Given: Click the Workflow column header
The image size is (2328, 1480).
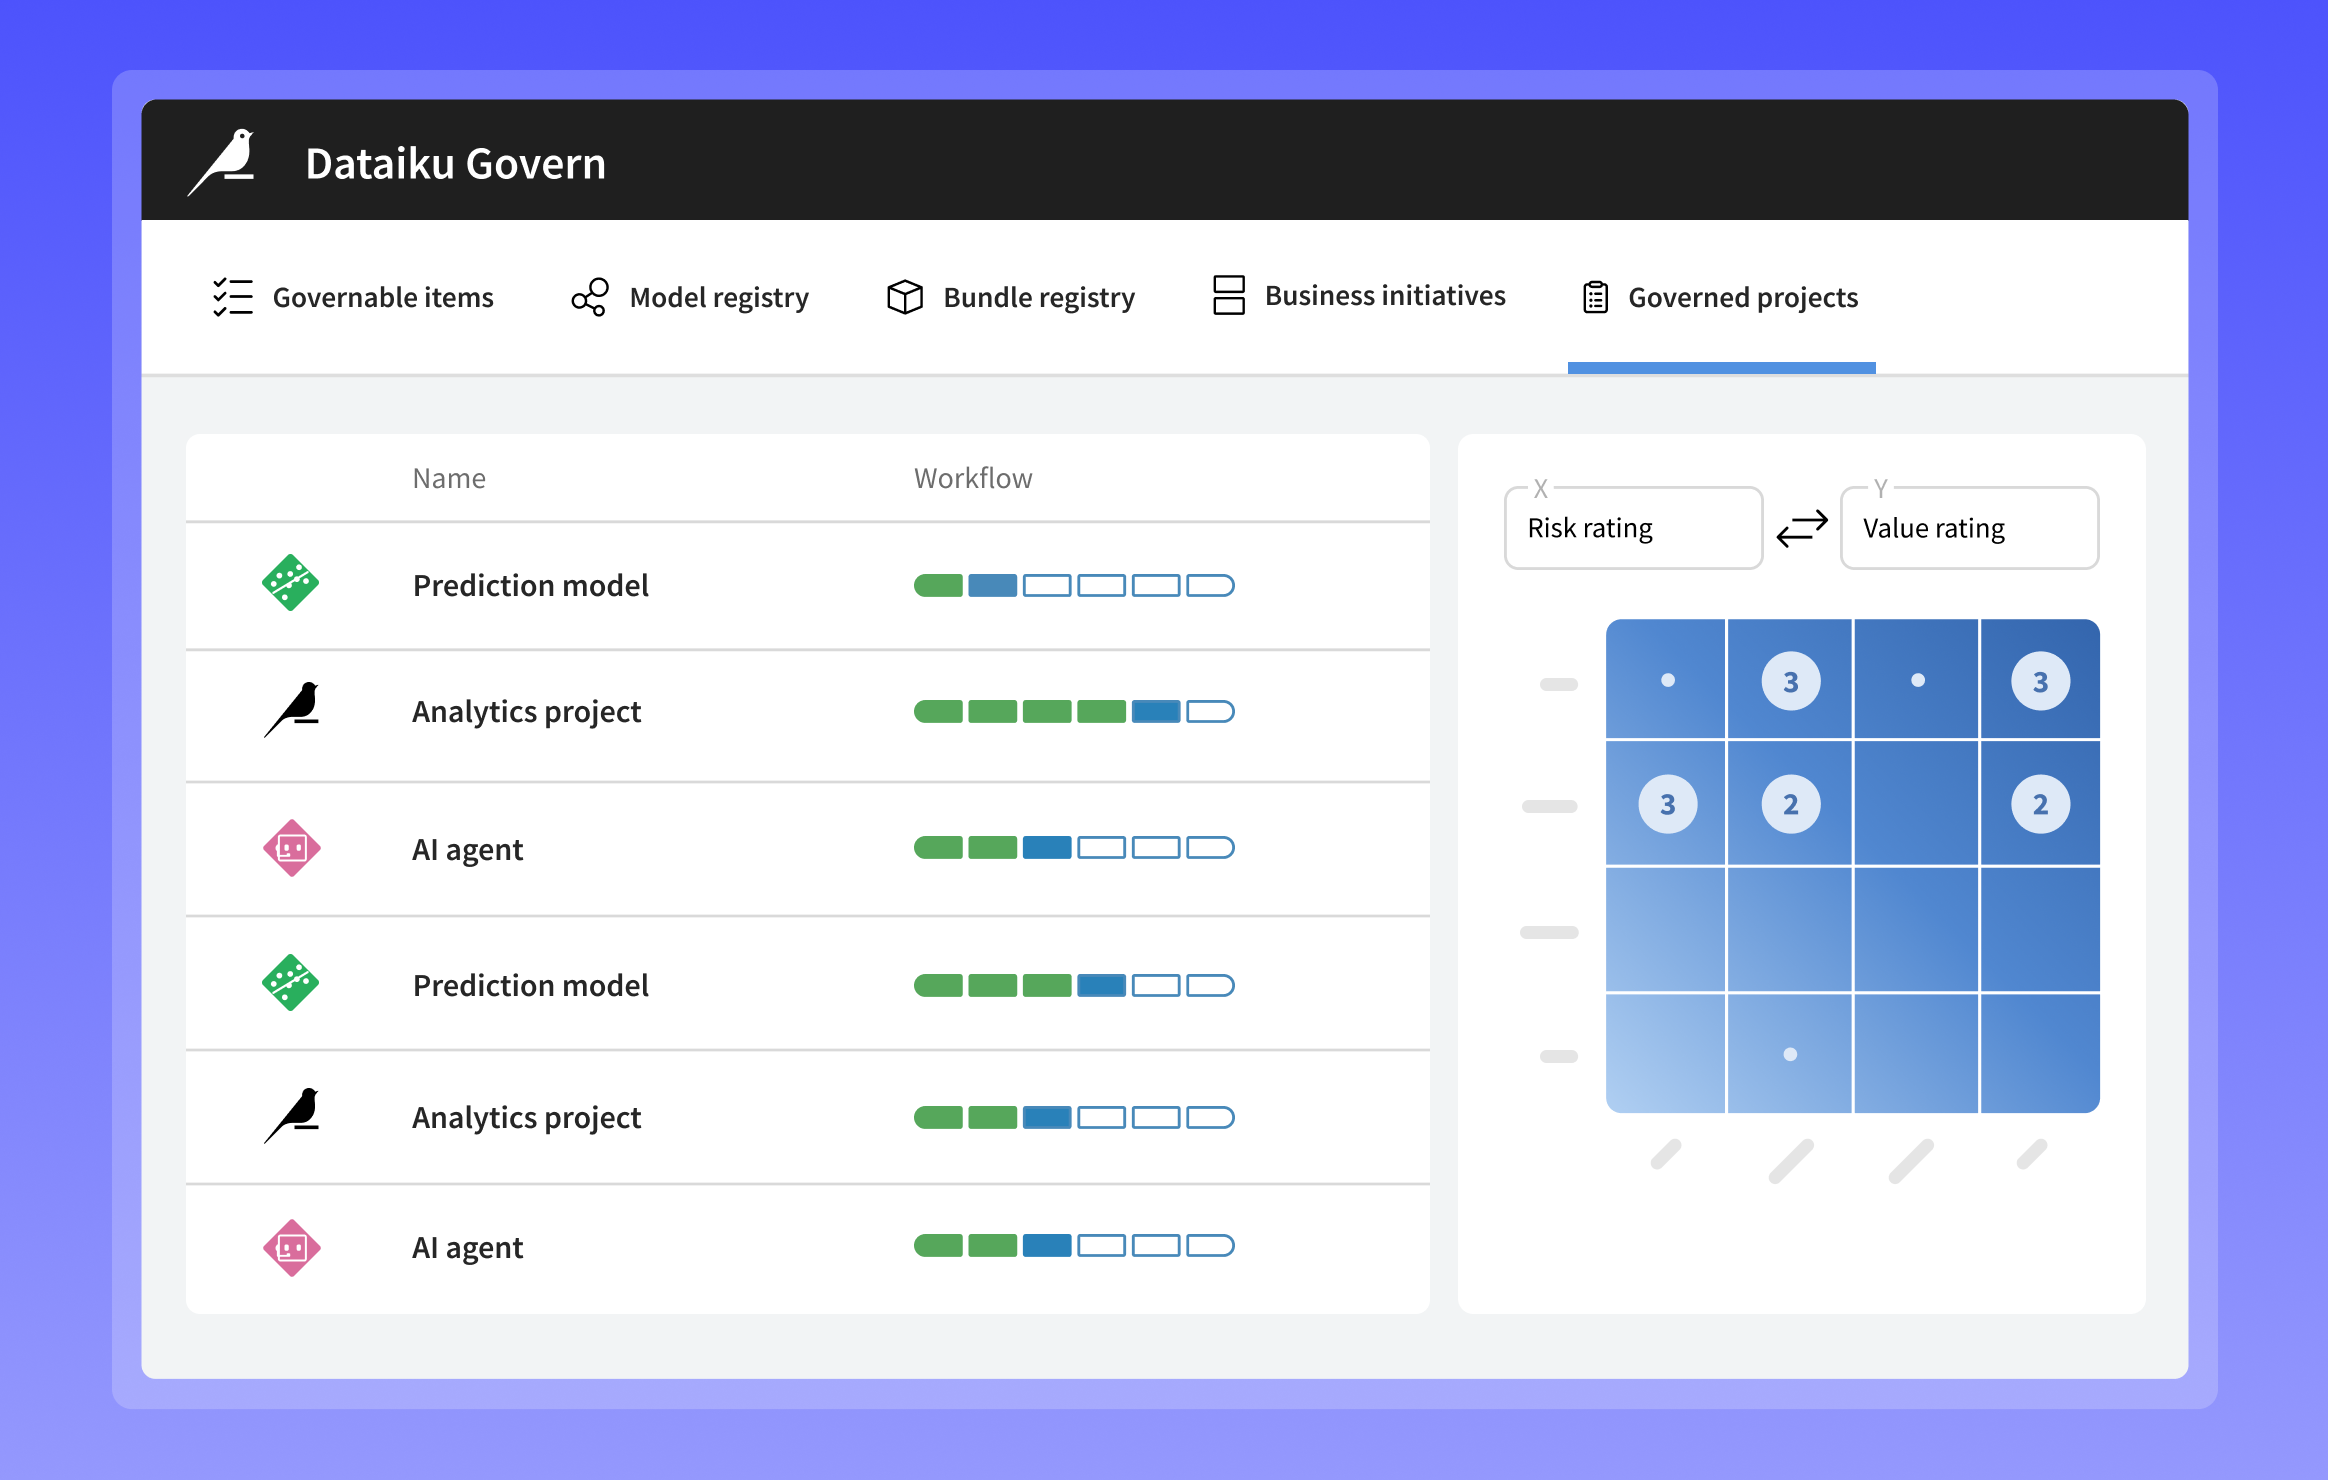Looking at the screenshot, I should pos(972,478).
